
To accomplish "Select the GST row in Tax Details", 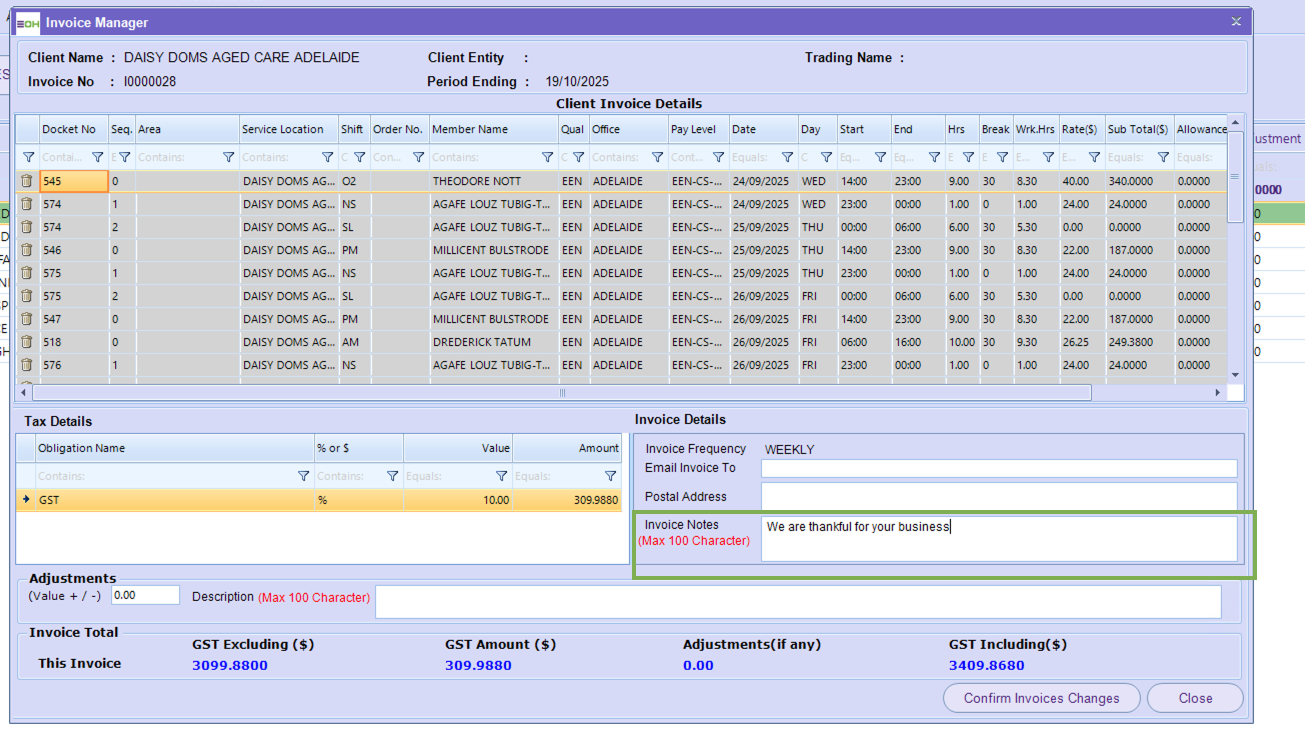I will coord(170,500).
